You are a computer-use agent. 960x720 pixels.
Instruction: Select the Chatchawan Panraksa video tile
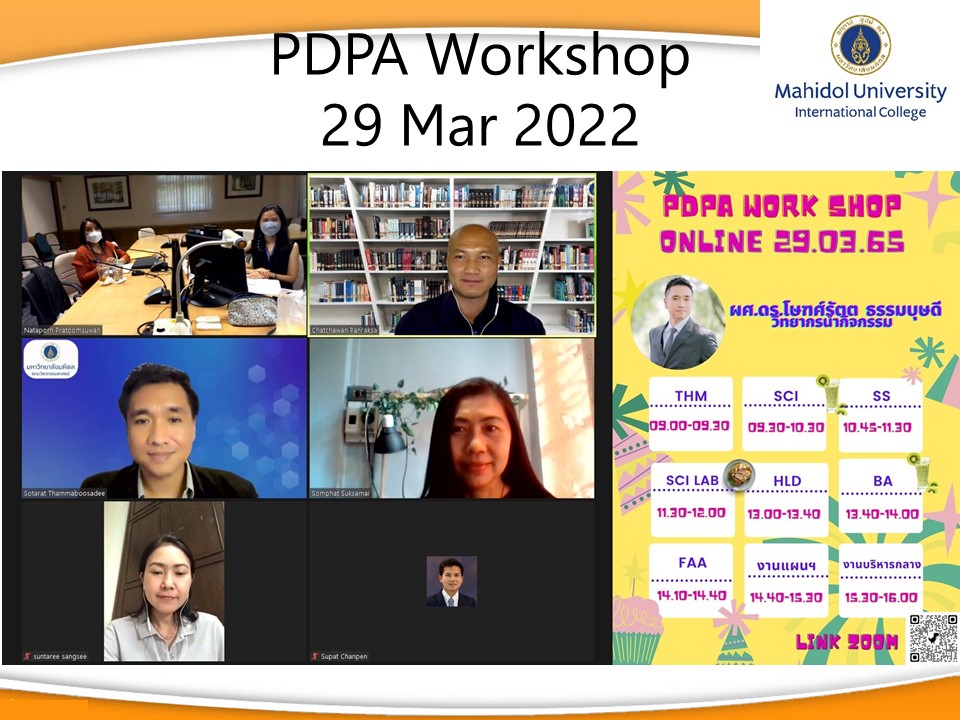coord(452,255)
